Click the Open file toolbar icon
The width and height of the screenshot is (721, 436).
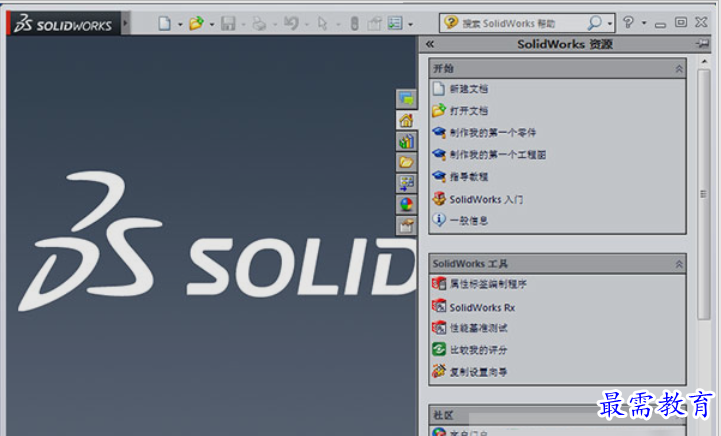pyautogui.click(x=196, y=23)
